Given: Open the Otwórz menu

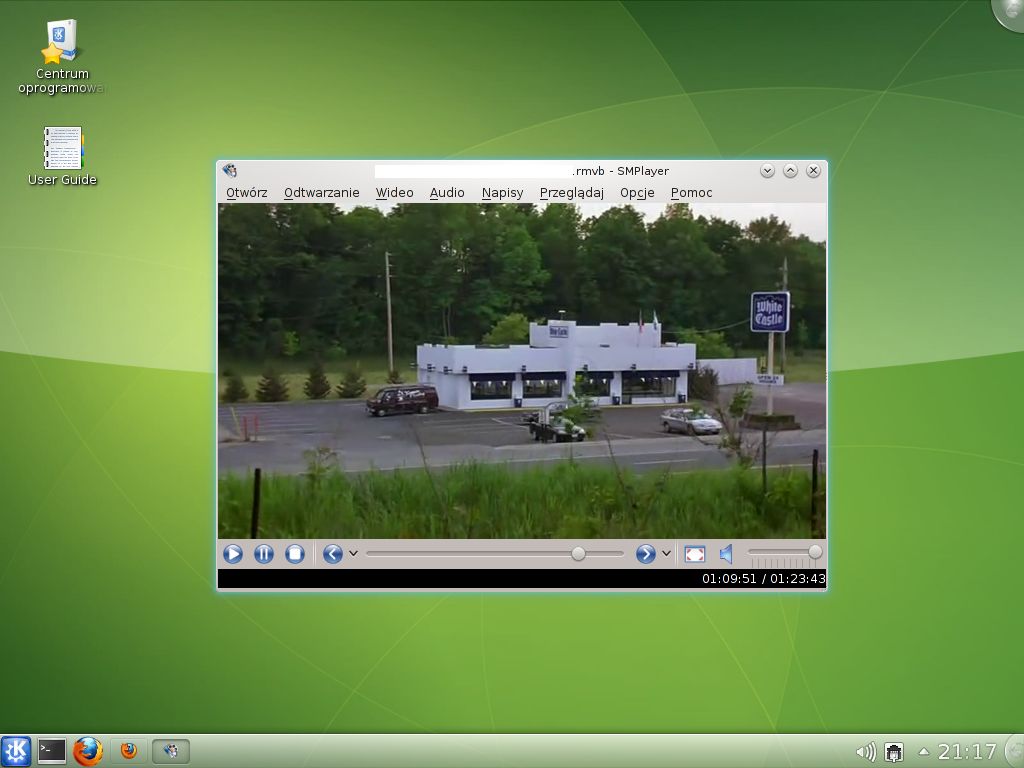Looking at the screenshot, I should [246, 193].
